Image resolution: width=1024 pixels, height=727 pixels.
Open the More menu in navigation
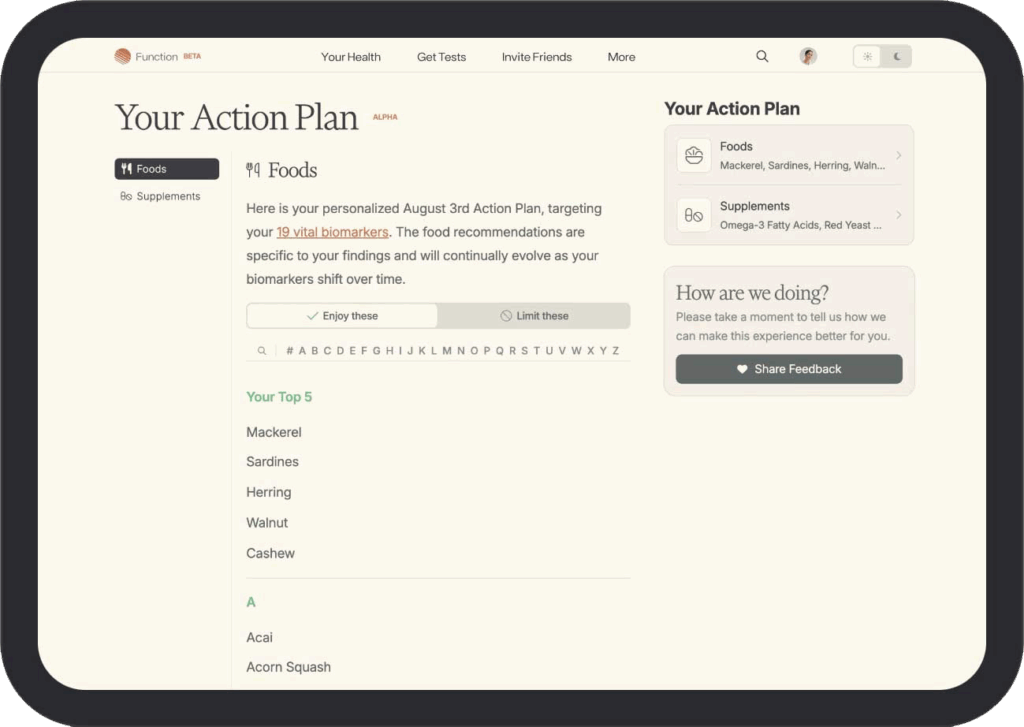(x=621, y=57)
